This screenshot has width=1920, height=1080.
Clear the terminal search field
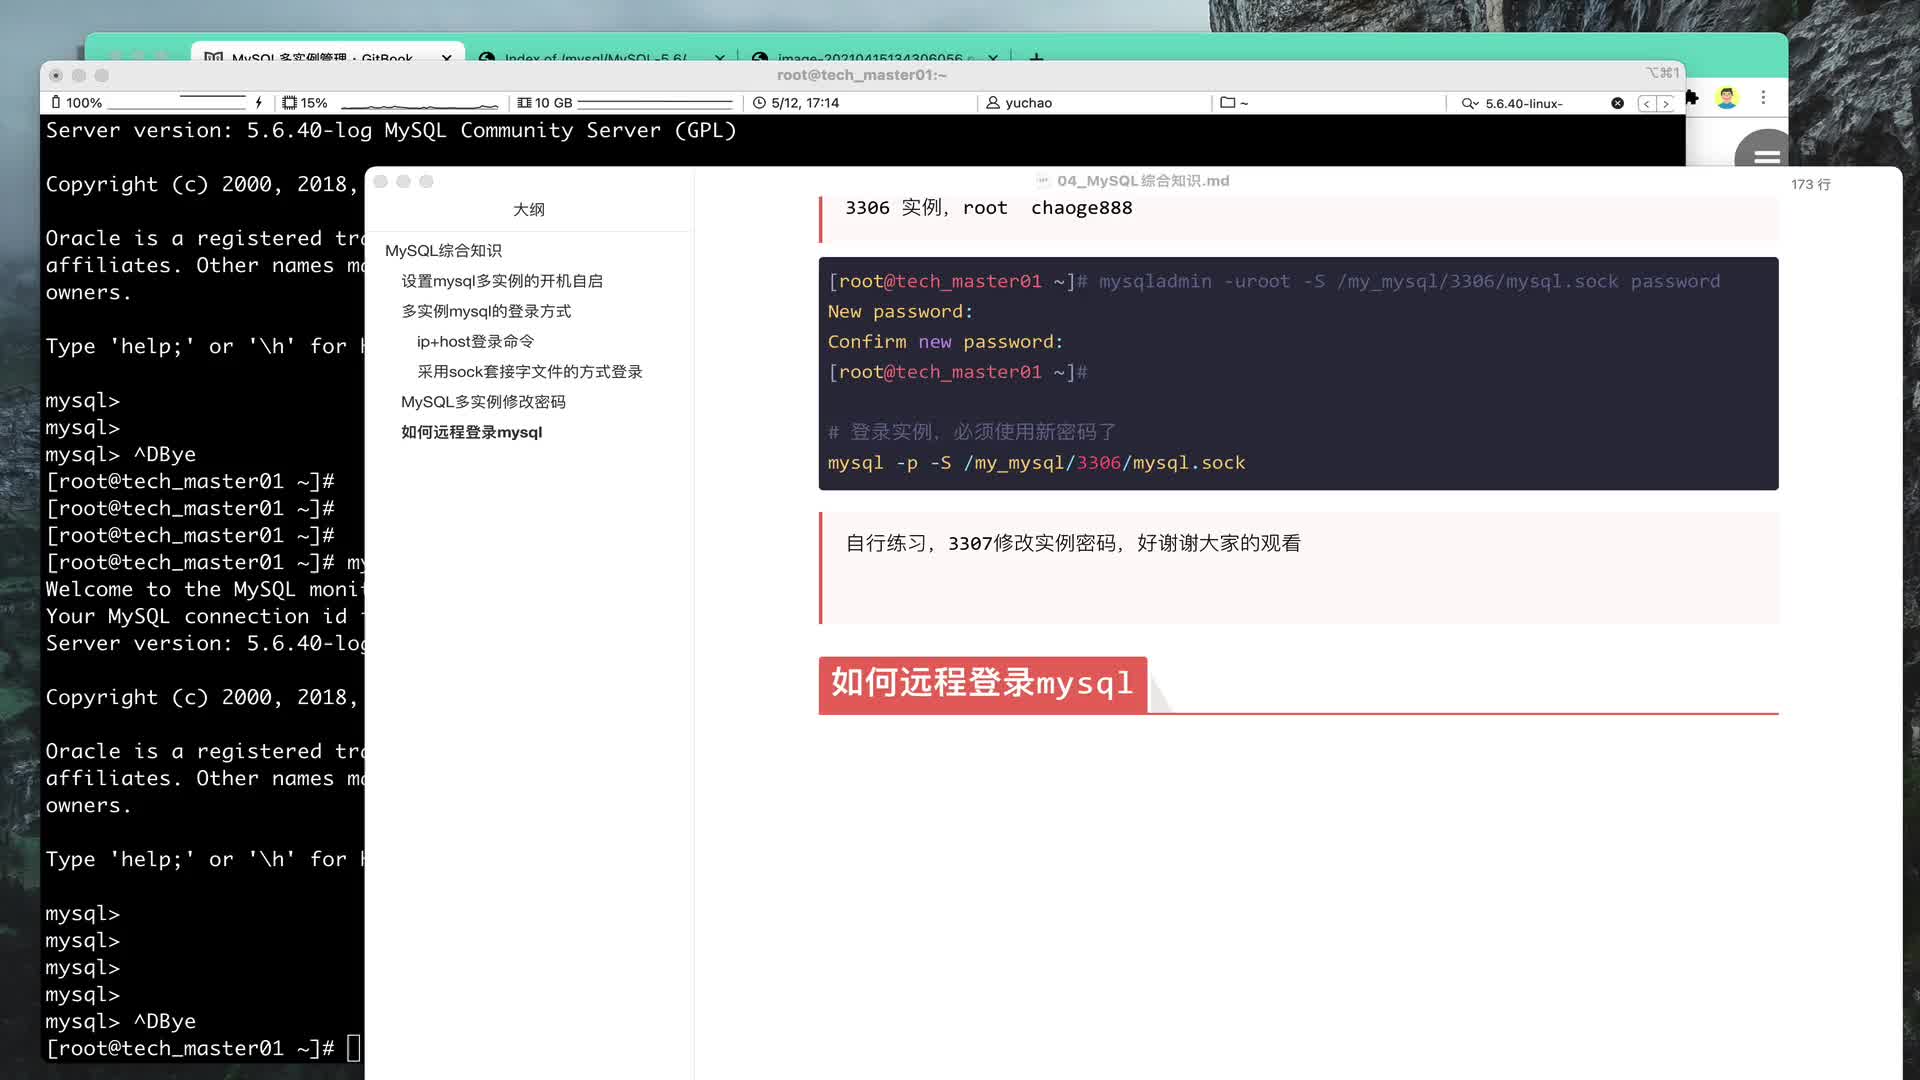(1617, 103)
